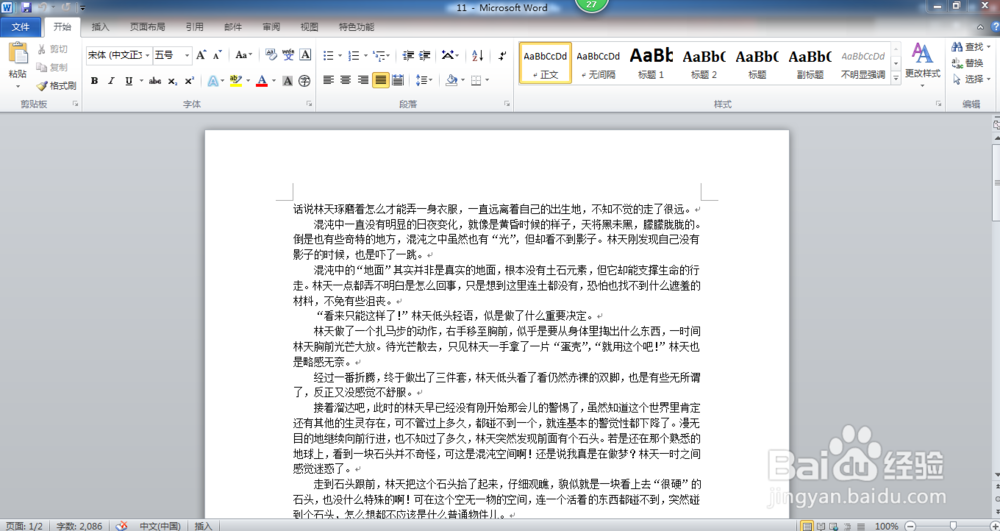Click the Asian Layout (X with A) icon
Image resolution: width=1000 pixels, height=531 pixels.
pyautogui.click(x=448, y=56)
